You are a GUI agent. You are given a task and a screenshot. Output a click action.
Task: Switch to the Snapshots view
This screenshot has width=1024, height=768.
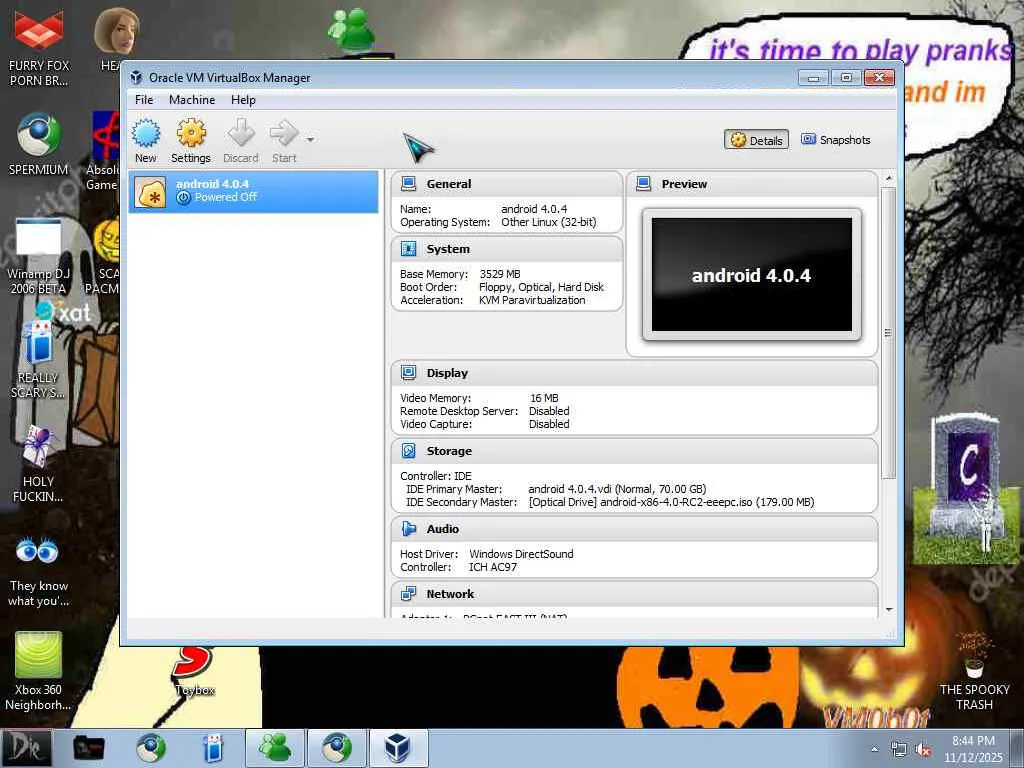tap(836, 140)
